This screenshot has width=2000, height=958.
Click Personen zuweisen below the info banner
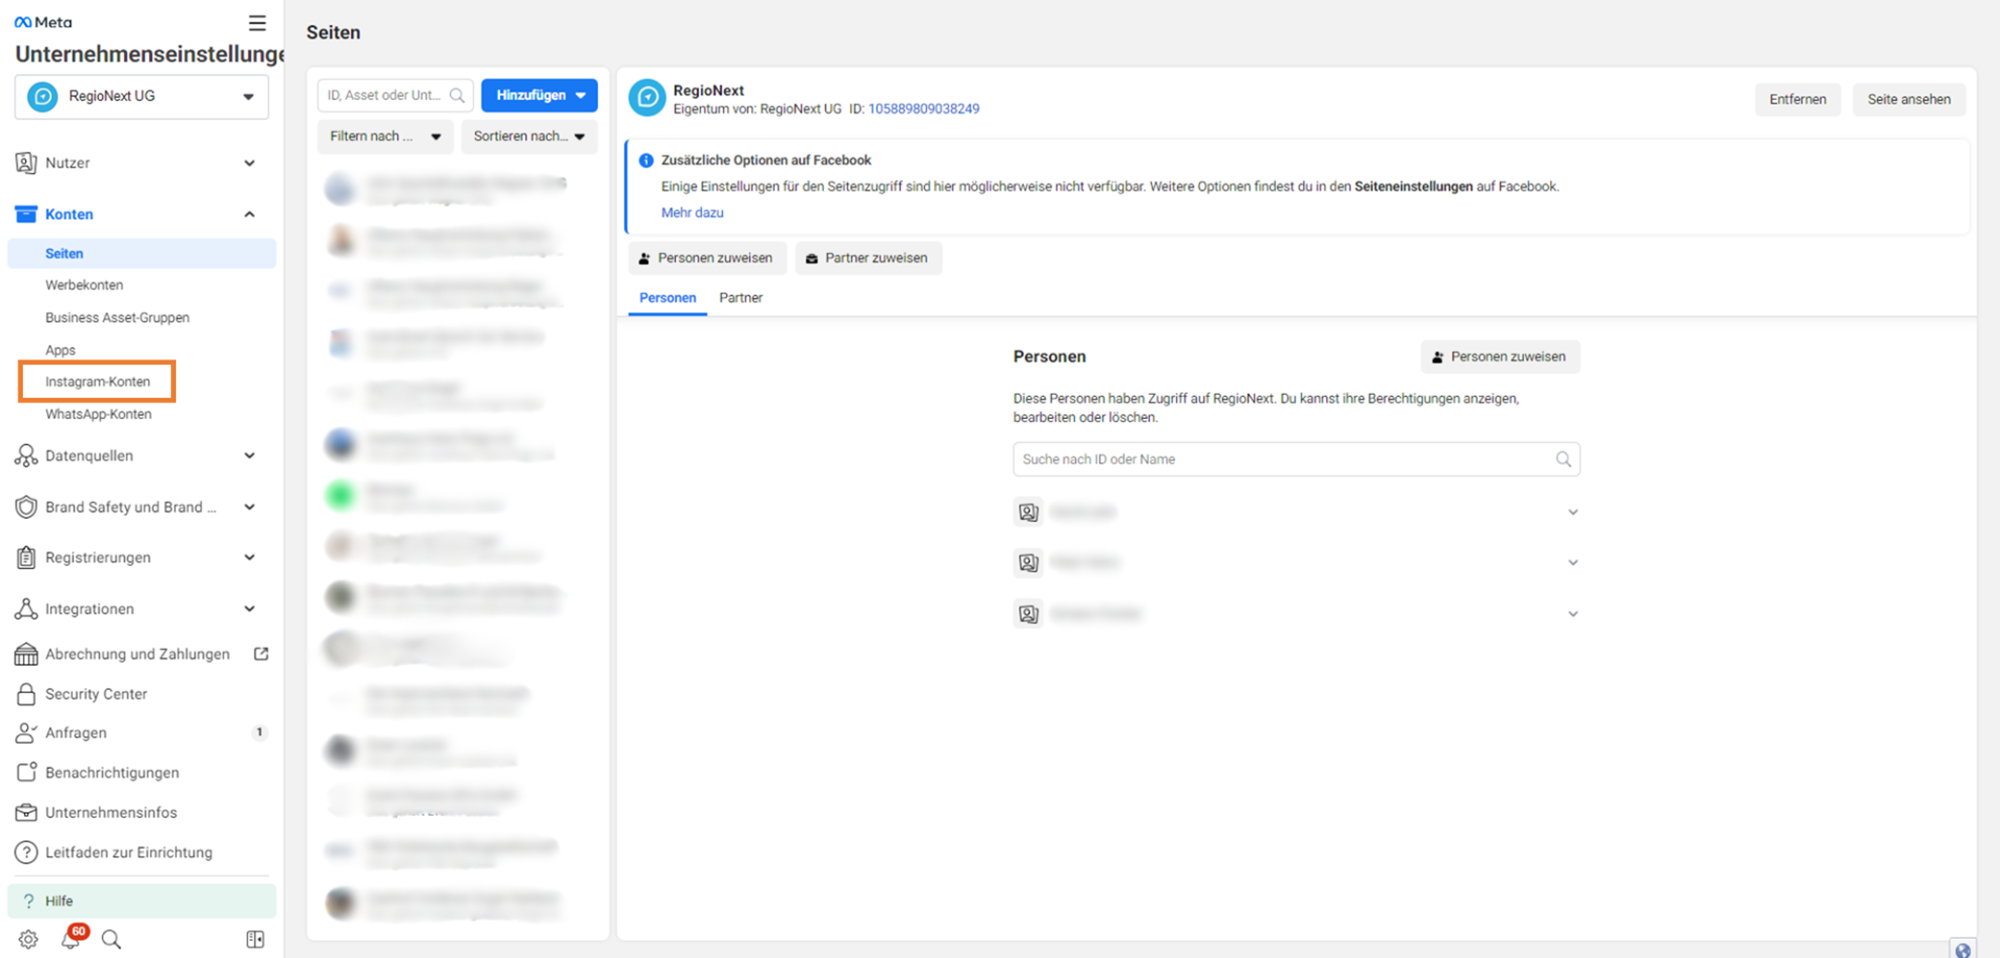(707, 258)
